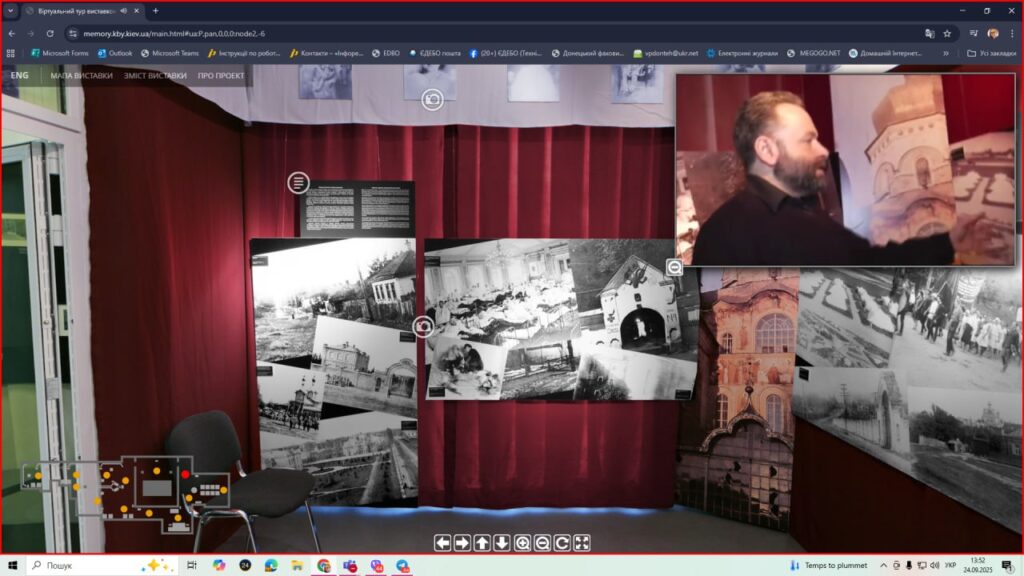Switch site language to ENG

[20, 75]
